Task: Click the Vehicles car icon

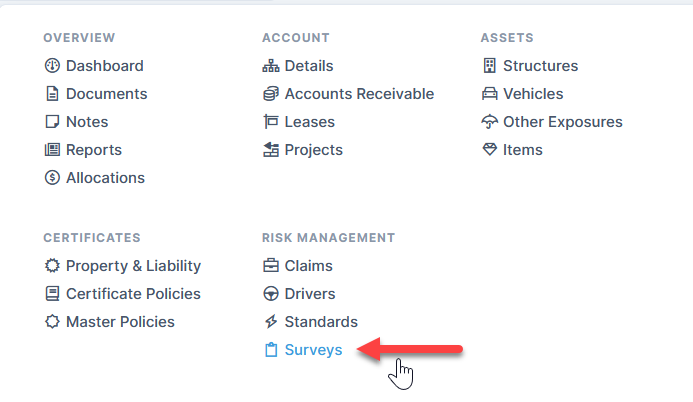Action: tap(490, 94)
